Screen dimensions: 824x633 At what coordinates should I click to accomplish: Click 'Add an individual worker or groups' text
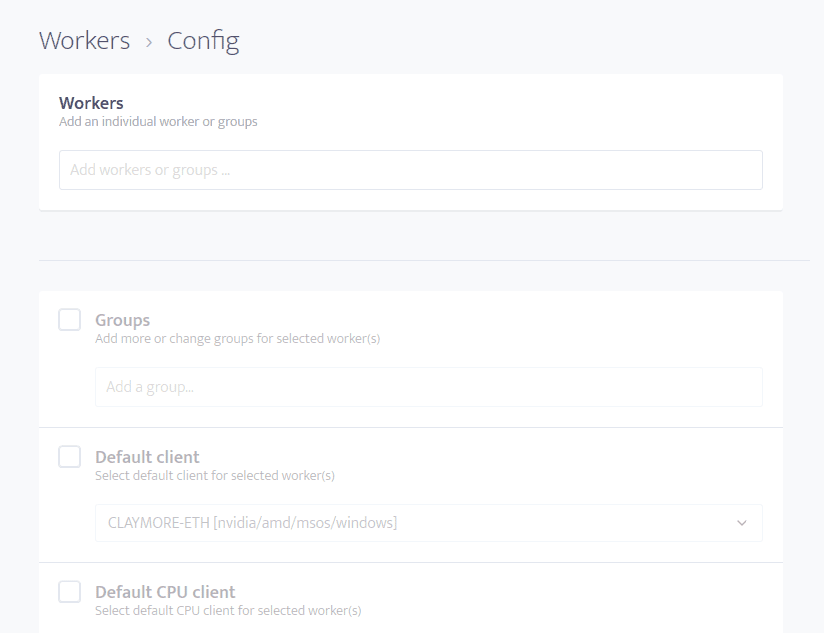pos(158,121)
